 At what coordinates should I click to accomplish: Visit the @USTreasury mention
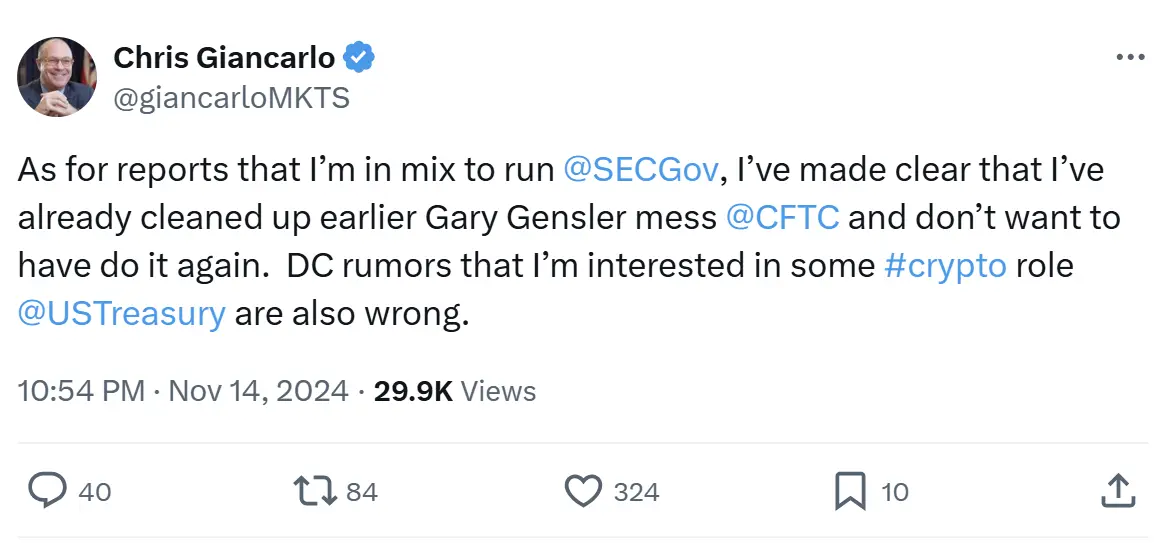[121, 314]
